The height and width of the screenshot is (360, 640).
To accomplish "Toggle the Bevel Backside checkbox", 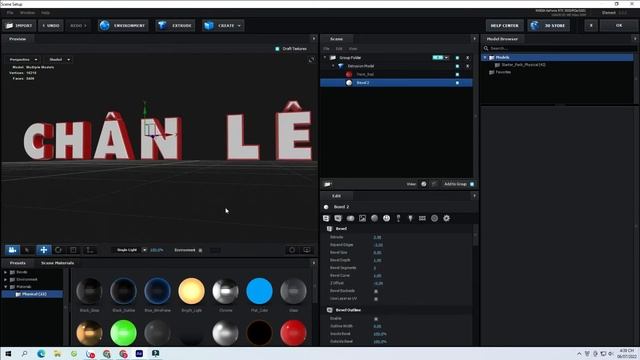I will (x=376, y=291).
